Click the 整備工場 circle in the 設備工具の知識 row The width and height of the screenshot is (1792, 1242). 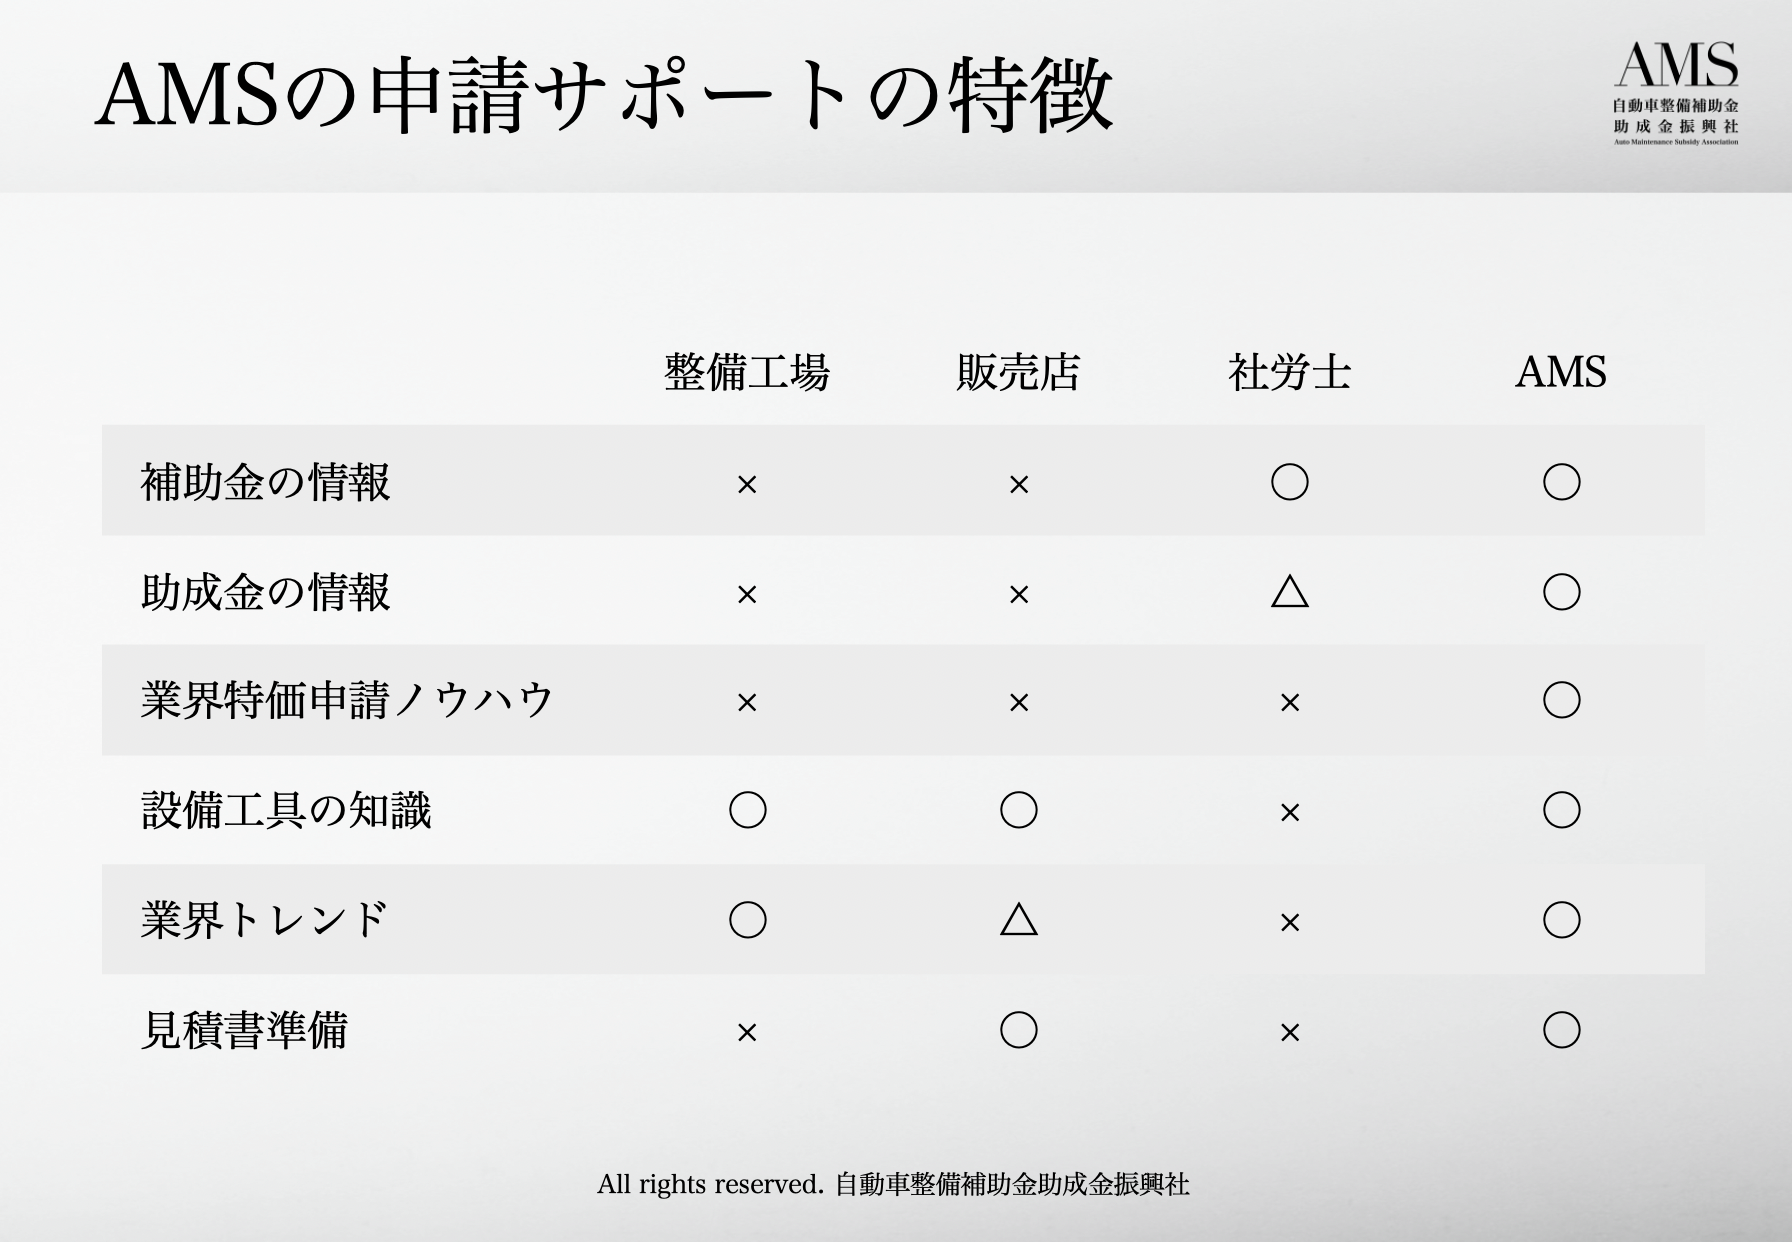(747, 810)
